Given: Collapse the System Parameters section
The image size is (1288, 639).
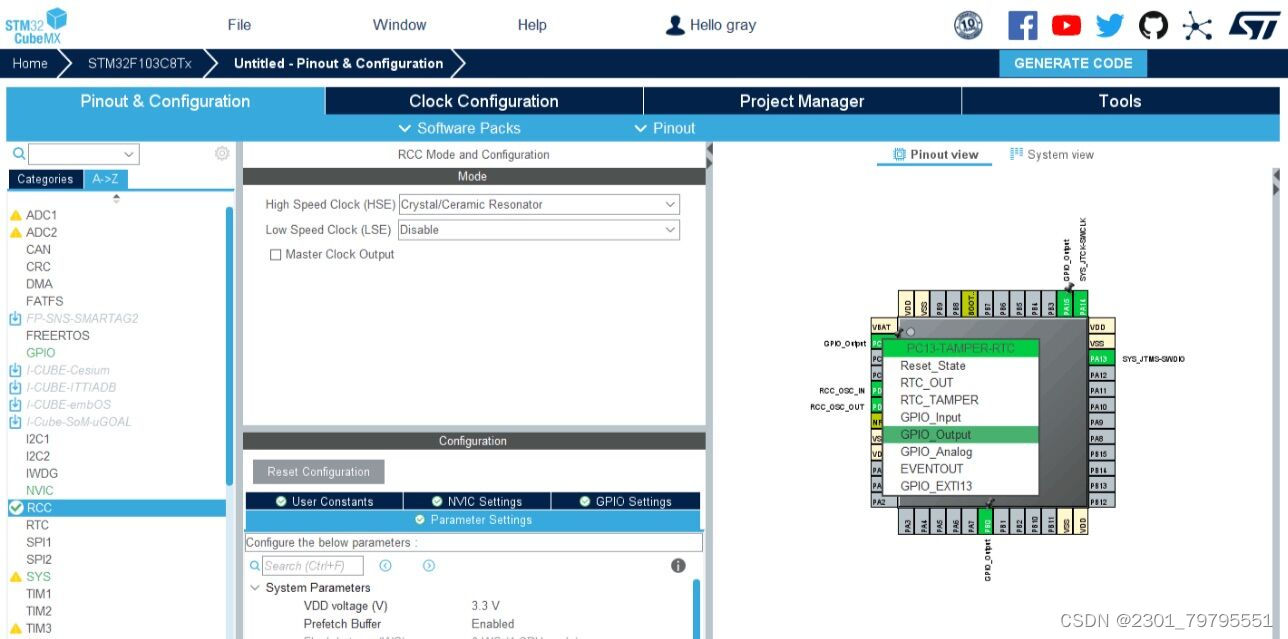Looking at the screenshot, I should click(255, 588).
